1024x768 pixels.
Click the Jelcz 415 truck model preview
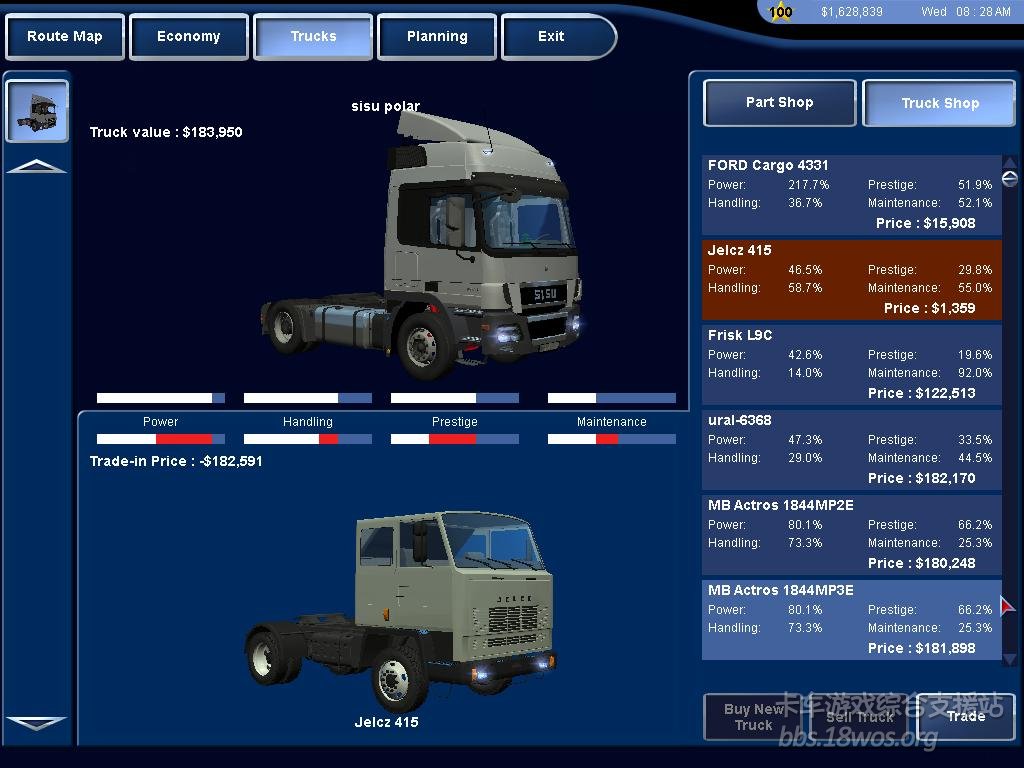point(400,611)
